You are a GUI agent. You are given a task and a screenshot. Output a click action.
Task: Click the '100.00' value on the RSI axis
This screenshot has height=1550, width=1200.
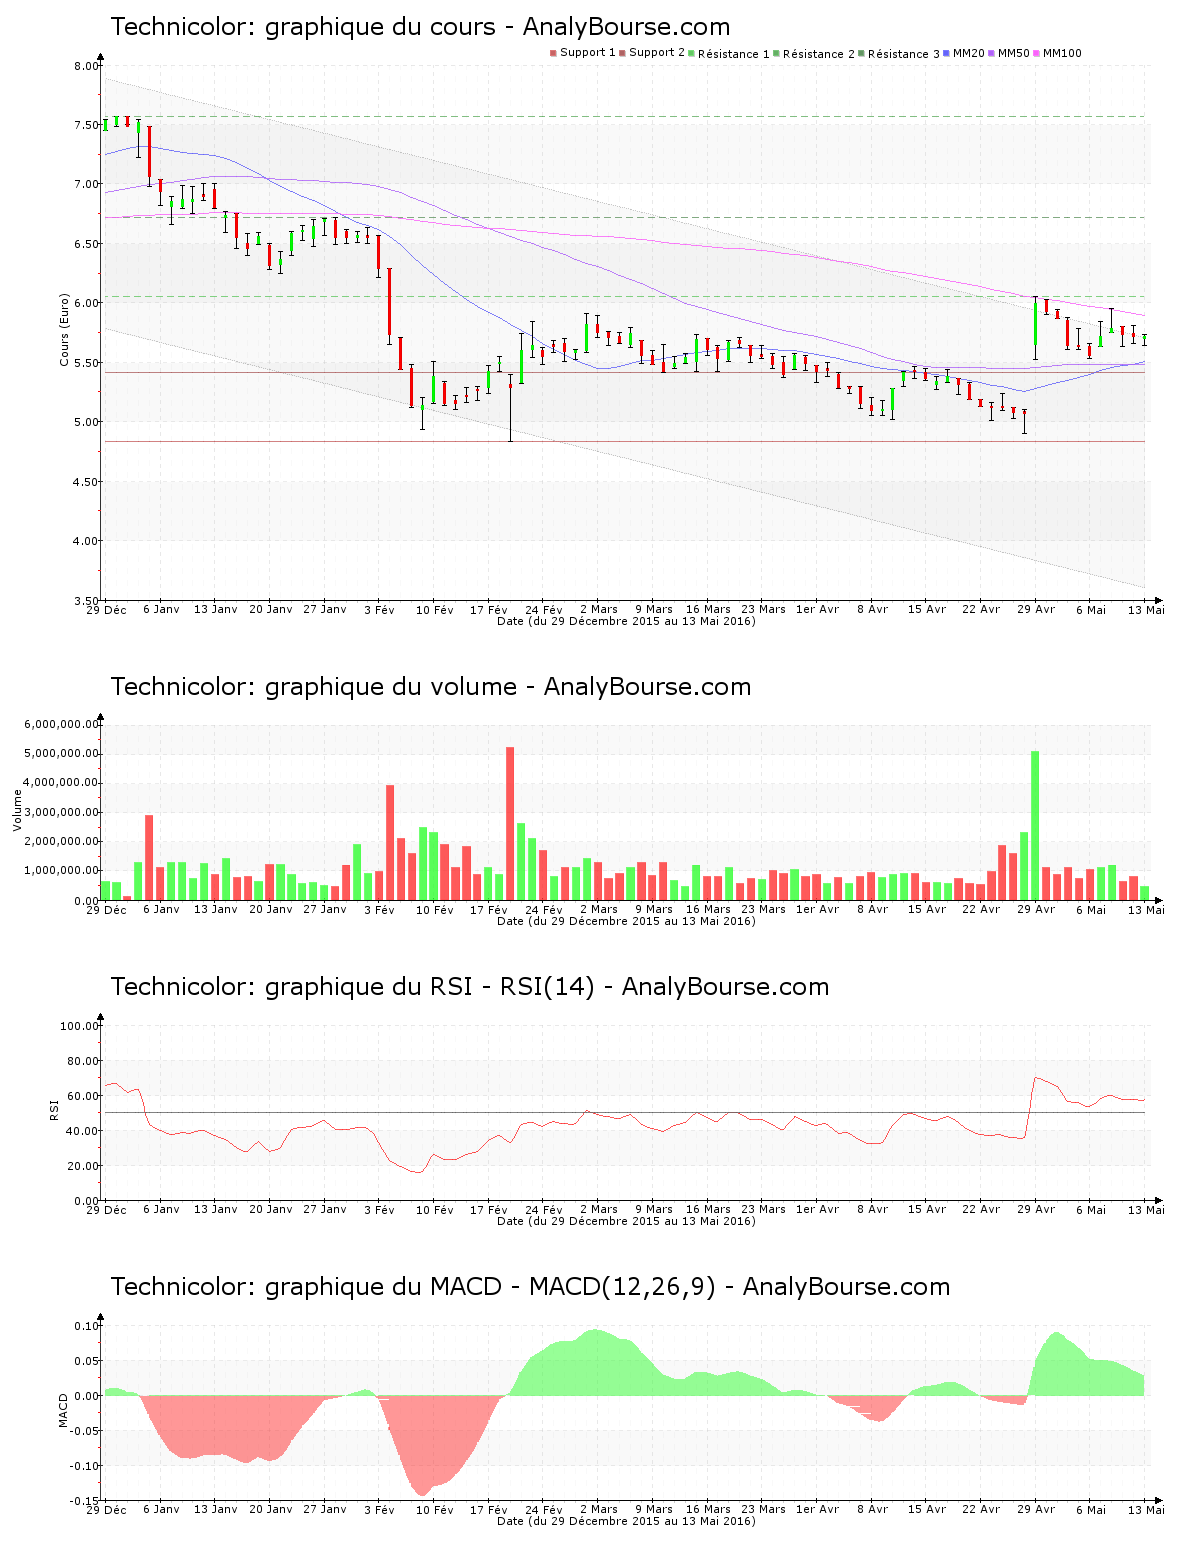(x=79, y=1026)
